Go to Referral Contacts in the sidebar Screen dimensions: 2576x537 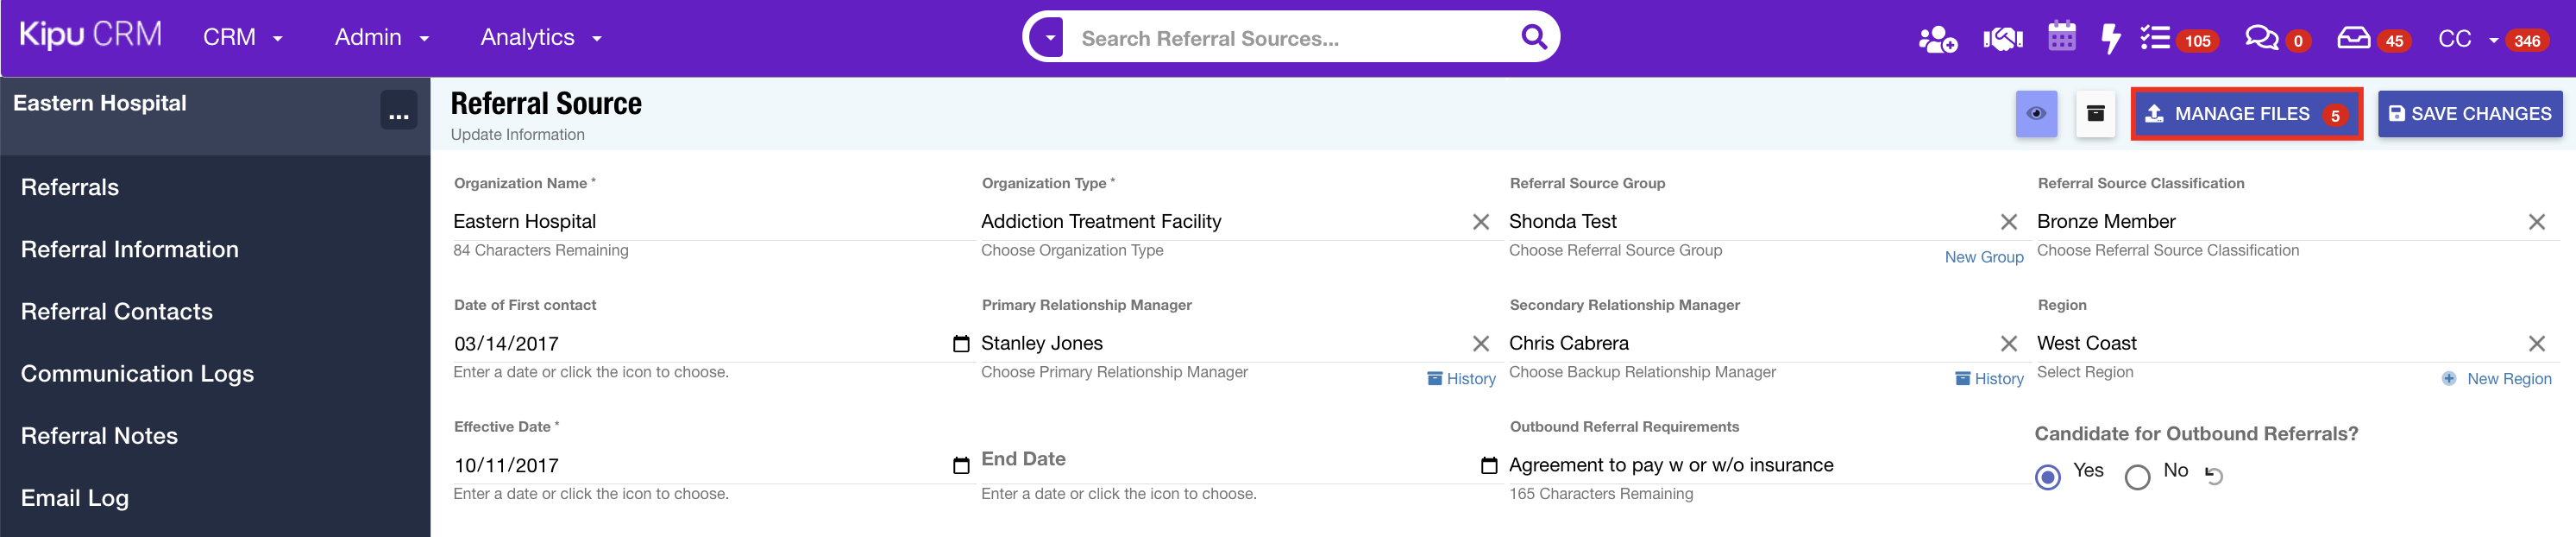(117, 312)
